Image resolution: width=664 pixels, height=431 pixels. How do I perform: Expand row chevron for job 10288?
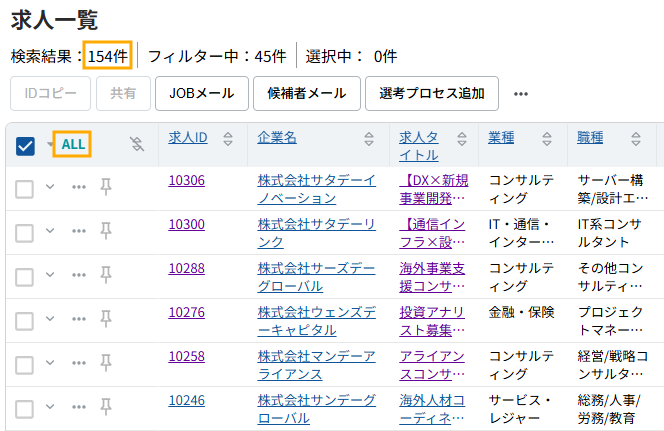coord(51,275)
